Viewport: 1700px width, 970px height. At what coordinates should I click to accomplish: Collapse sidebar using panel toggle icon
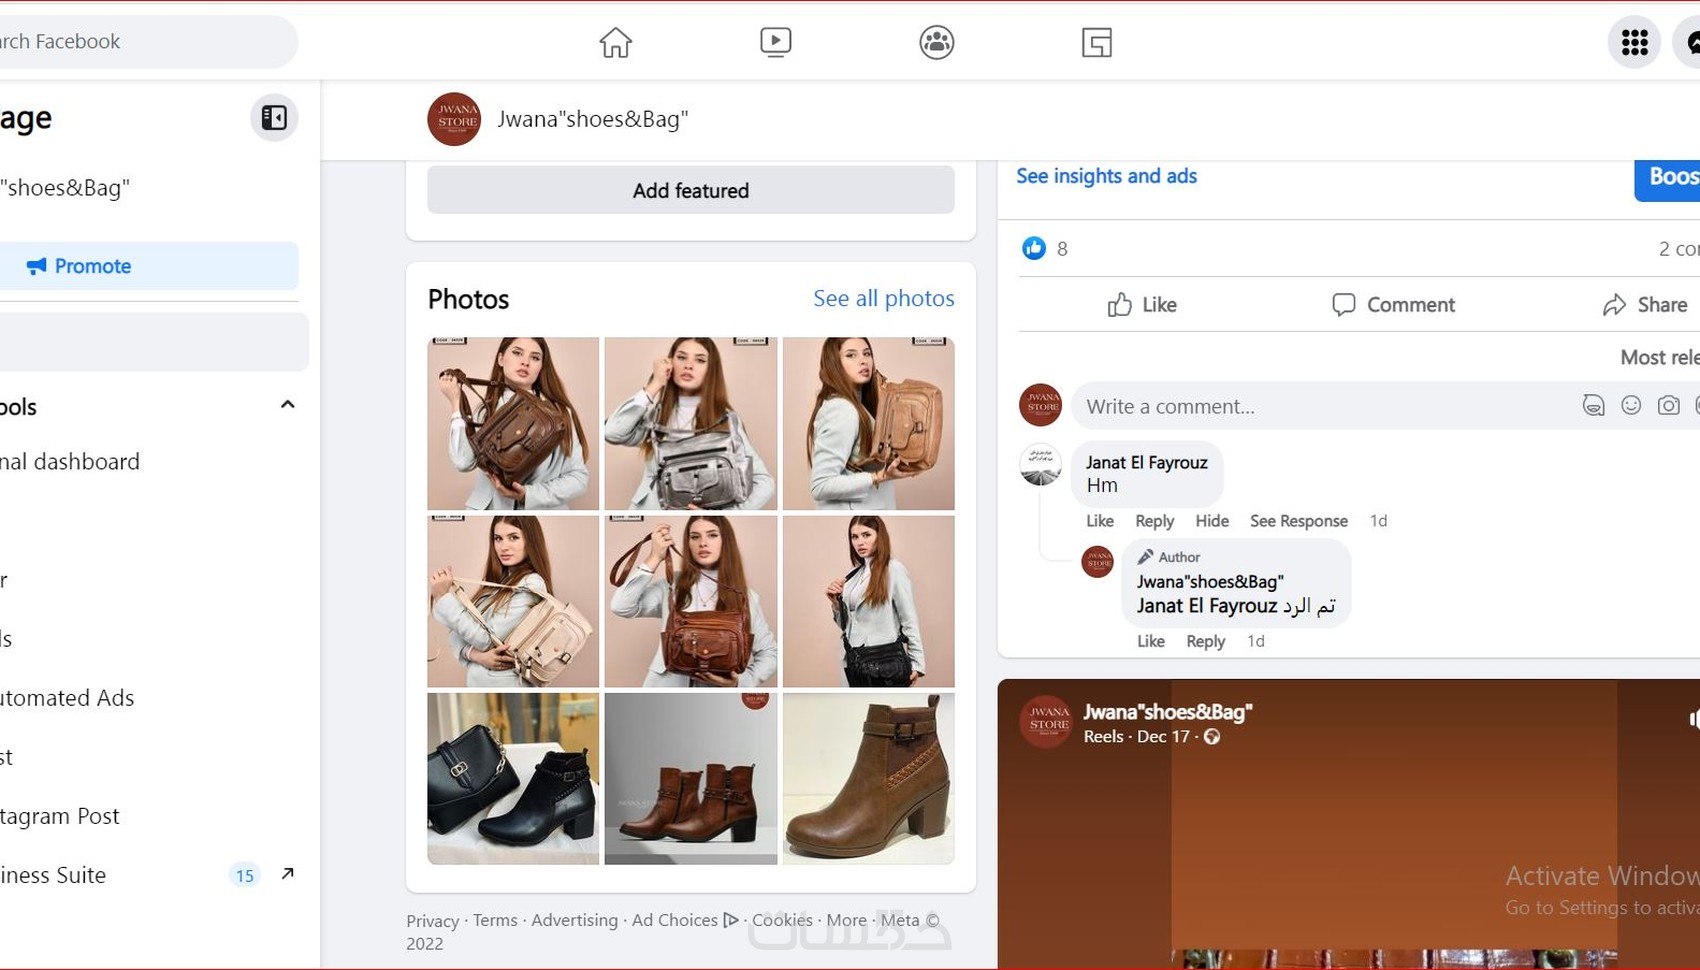[x=274, y=118]
